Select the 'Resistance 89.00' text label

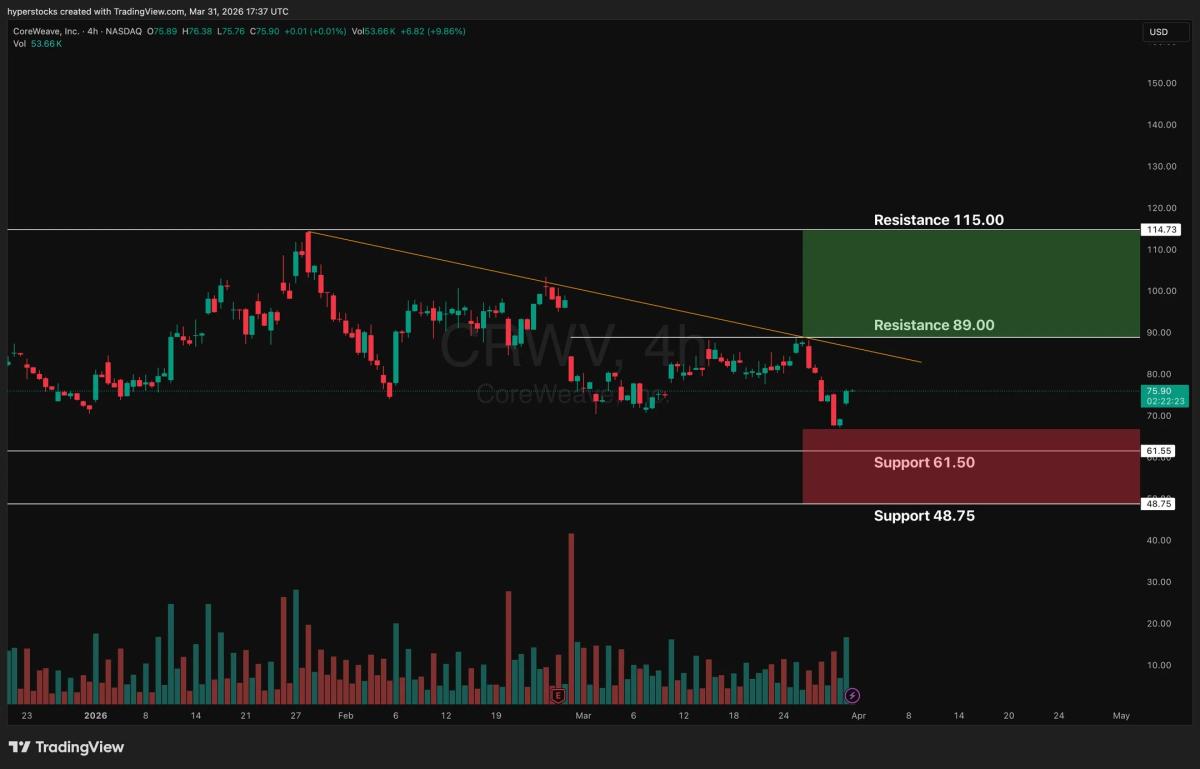933,325
